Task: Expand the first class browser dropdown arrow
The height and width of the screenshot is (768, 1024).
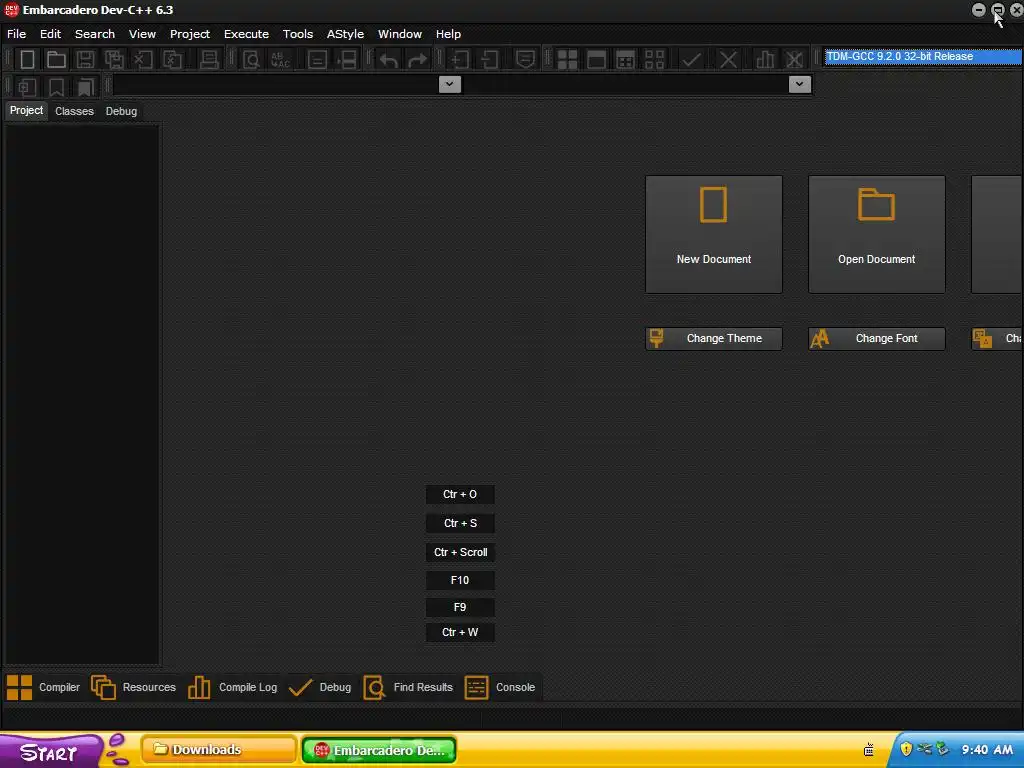Action: click(x=449, y=84)
